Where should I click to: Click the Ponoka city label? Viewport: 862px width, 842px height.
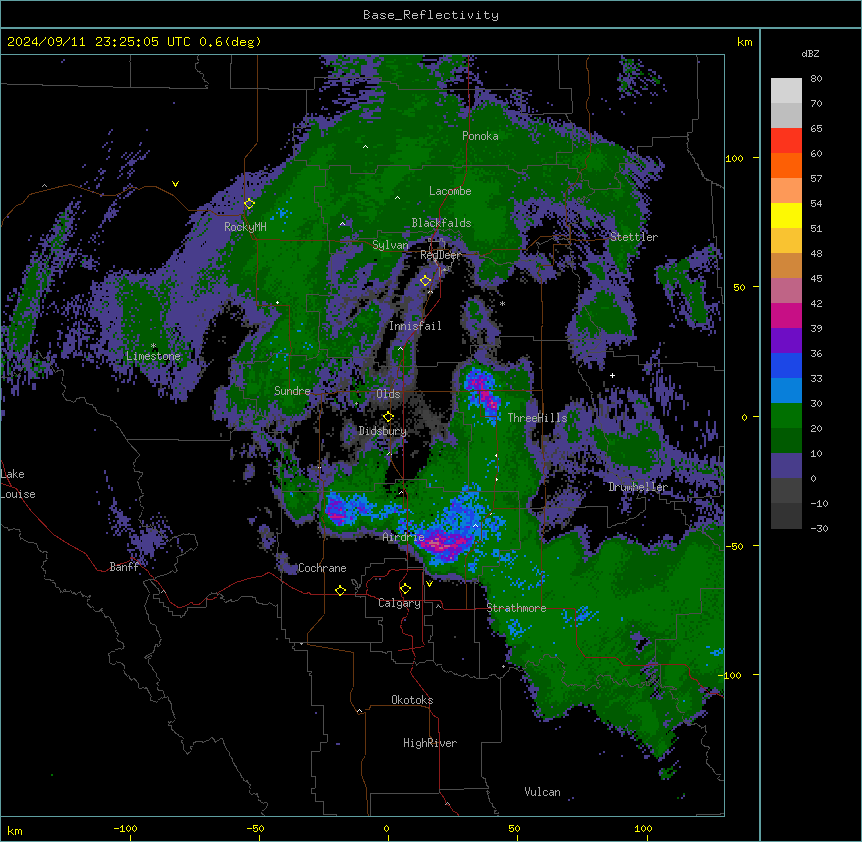click(x=480, y=136)
